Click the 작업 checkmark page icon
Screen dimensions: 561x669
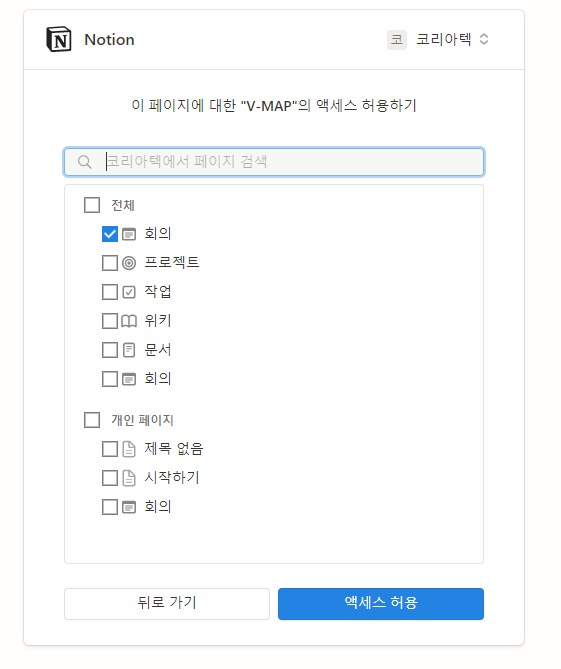tap(129, 292)
